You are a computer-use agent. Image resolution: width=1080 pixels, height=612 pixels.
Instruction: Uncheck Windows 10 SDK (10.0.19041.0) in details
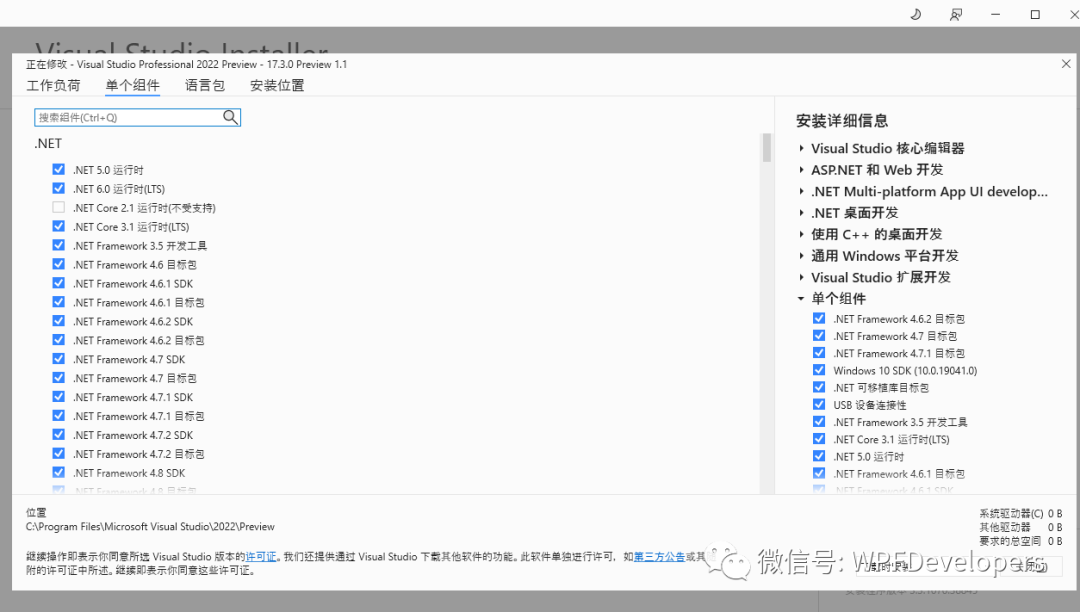819,370
